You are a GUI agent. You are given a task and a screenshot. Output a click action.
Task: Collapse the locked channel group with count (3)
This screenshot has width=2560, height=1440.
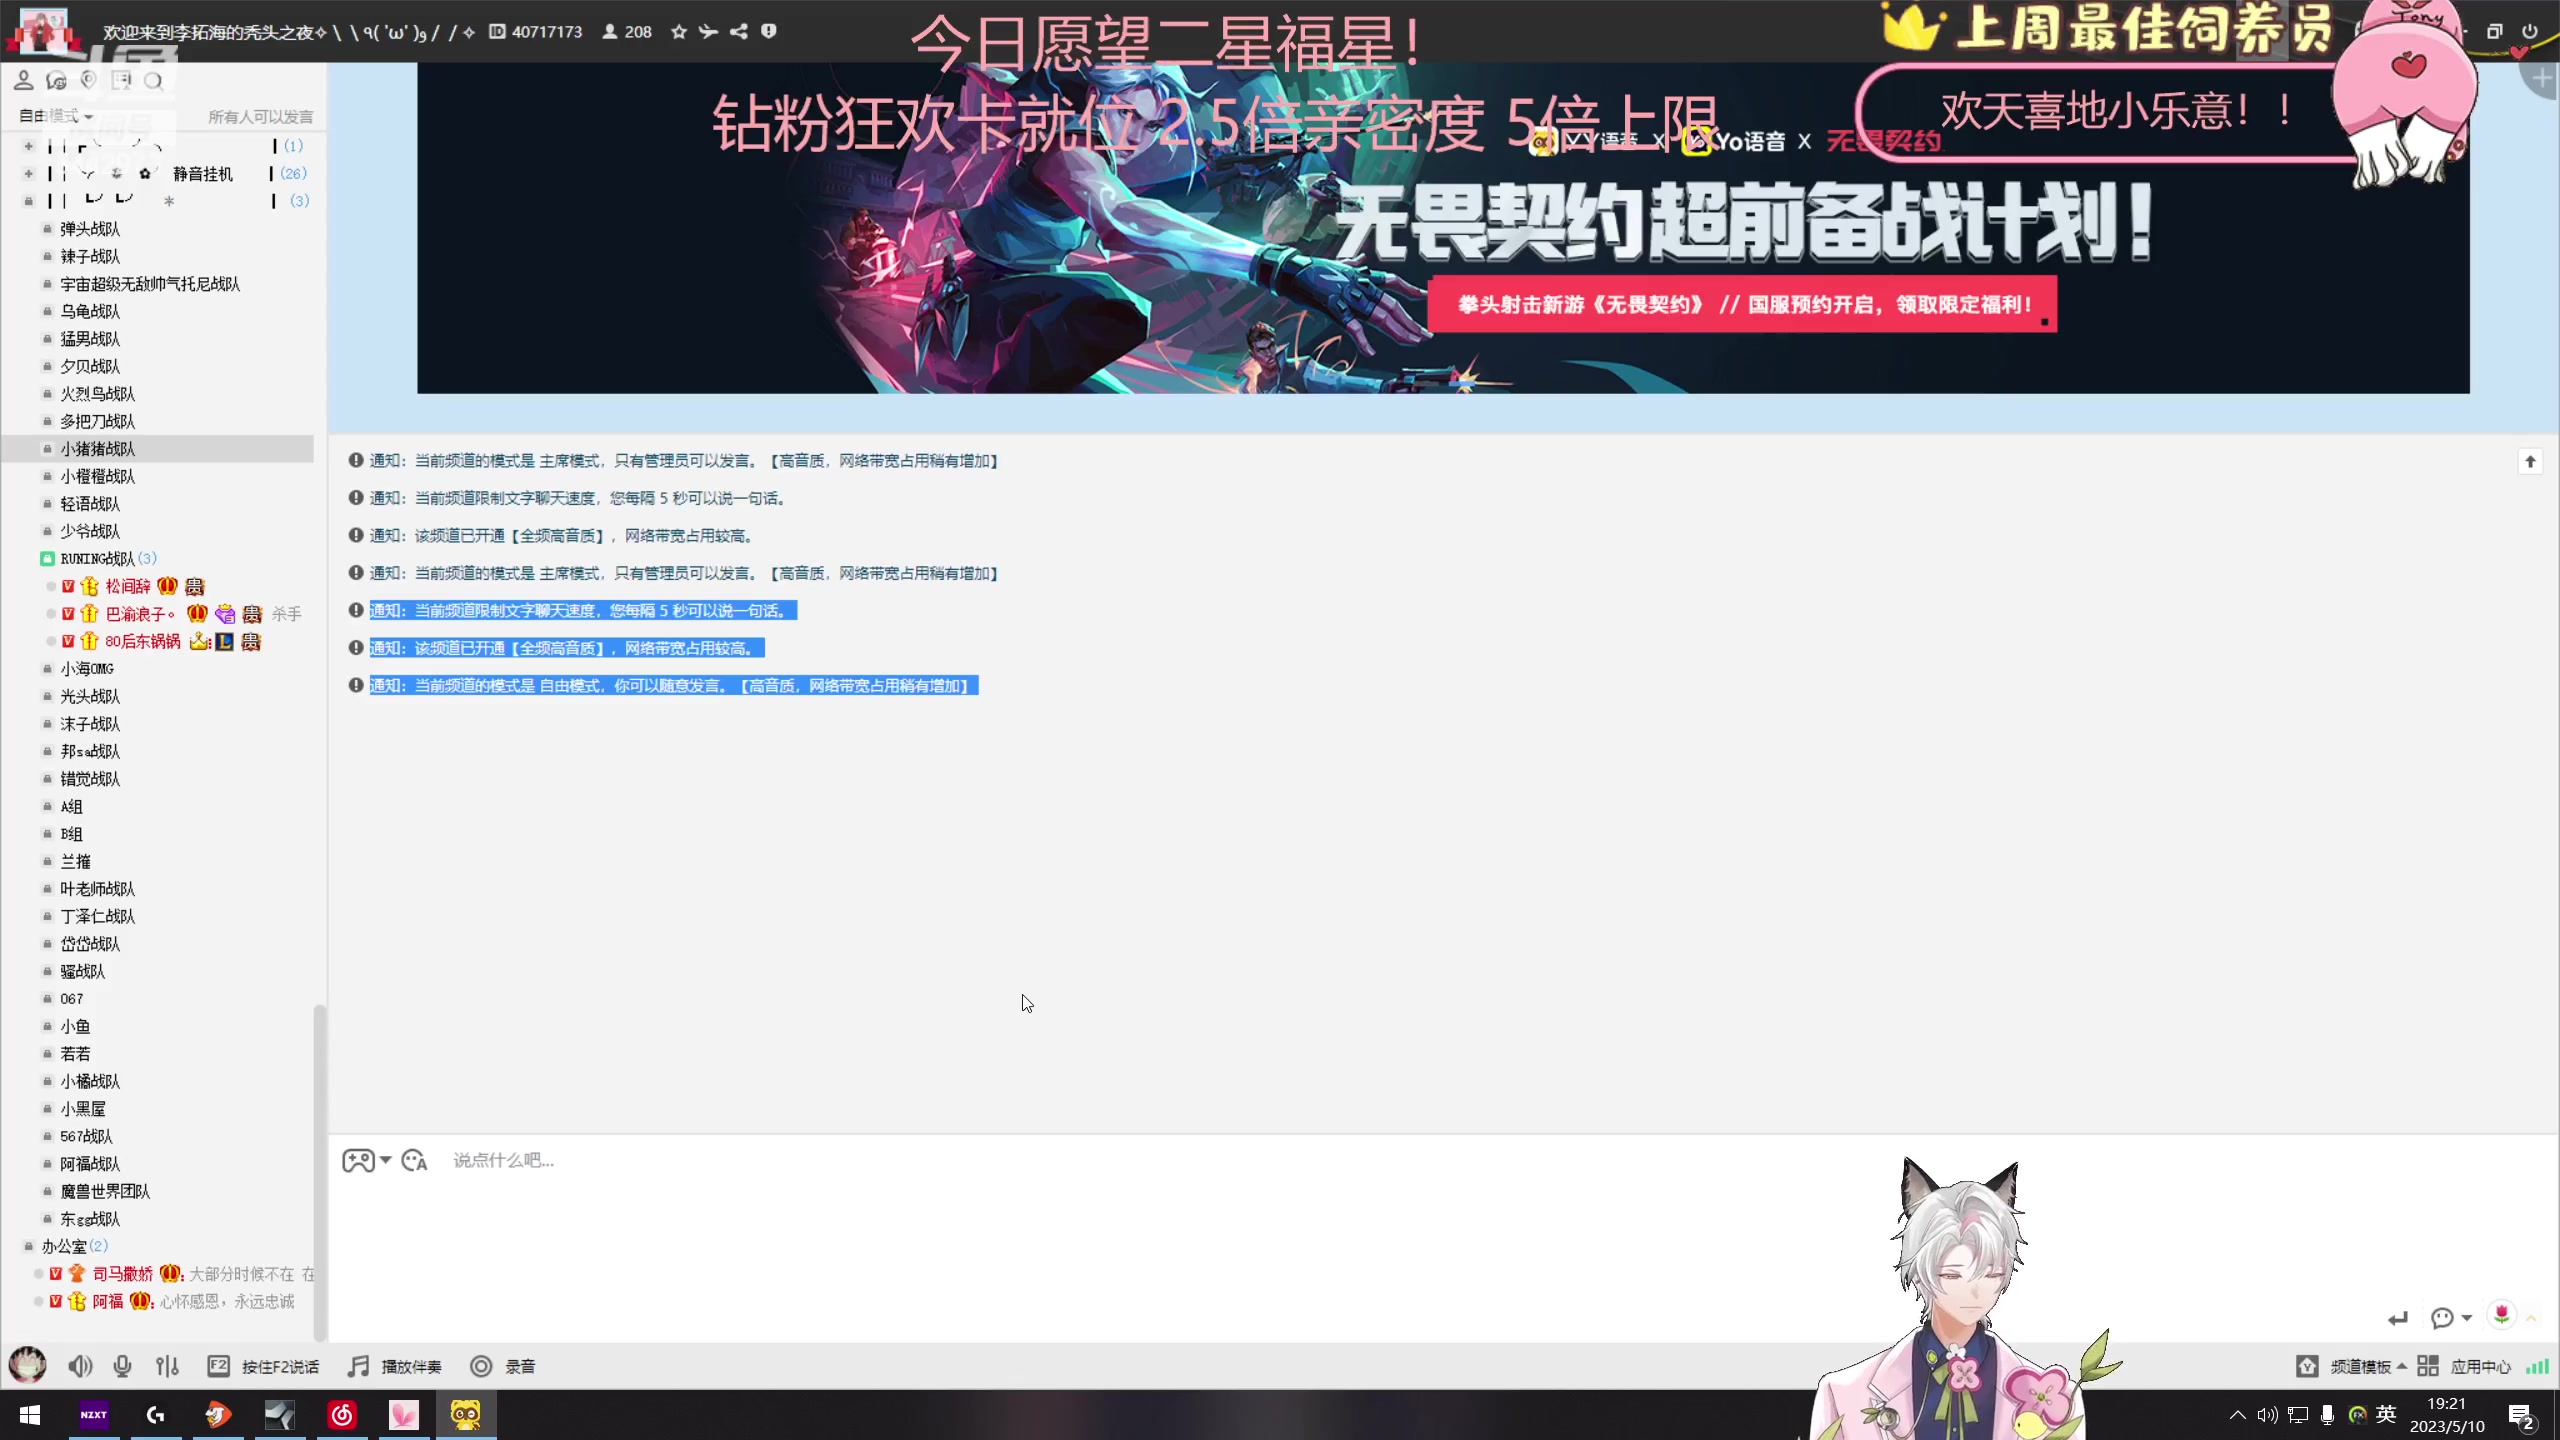pyautogui.click(x=29, y=201)
